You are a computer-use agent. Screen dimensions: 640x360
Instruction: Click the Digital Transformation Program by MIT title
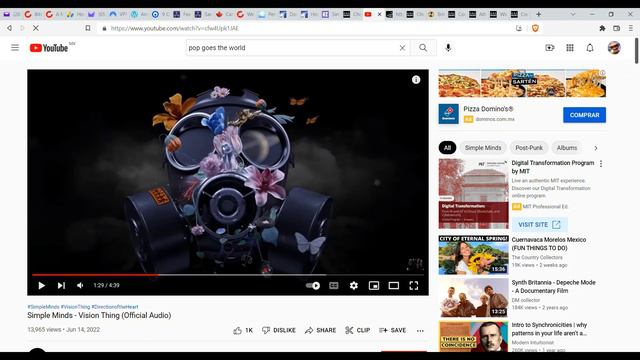[553, 167]
